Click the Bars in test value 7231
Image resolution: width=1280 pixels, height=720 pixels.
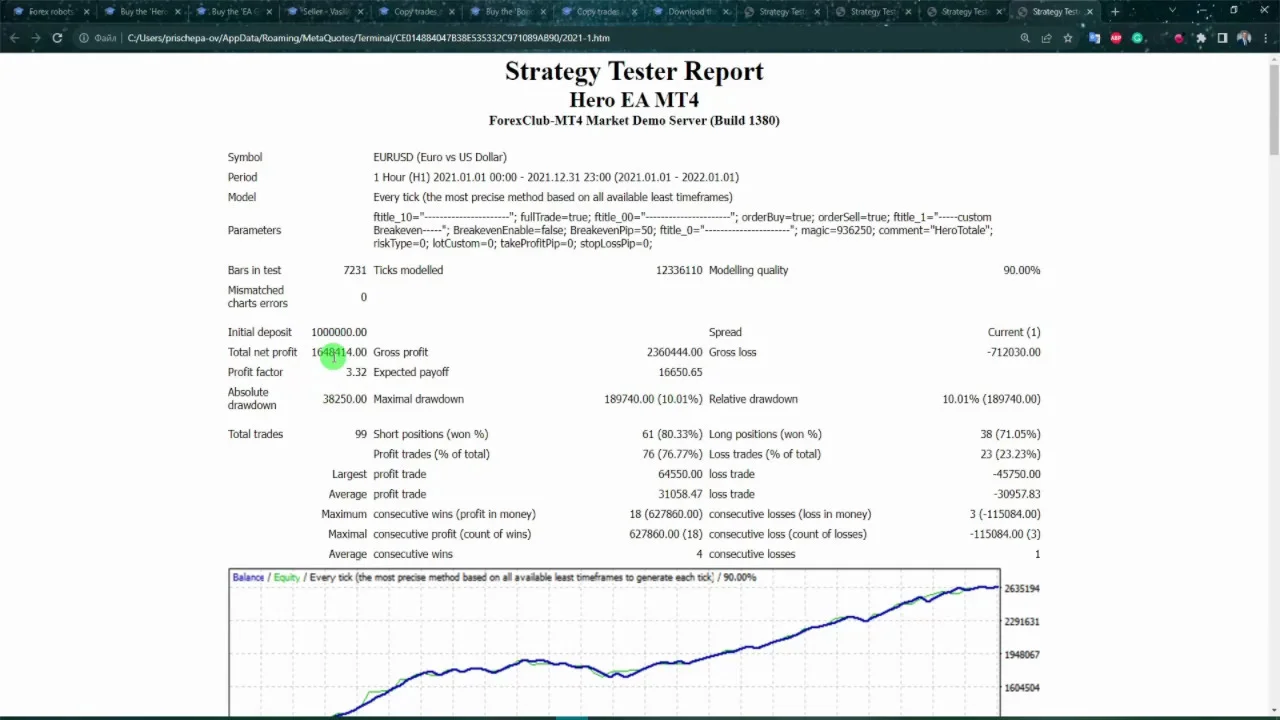pos(355,270)
